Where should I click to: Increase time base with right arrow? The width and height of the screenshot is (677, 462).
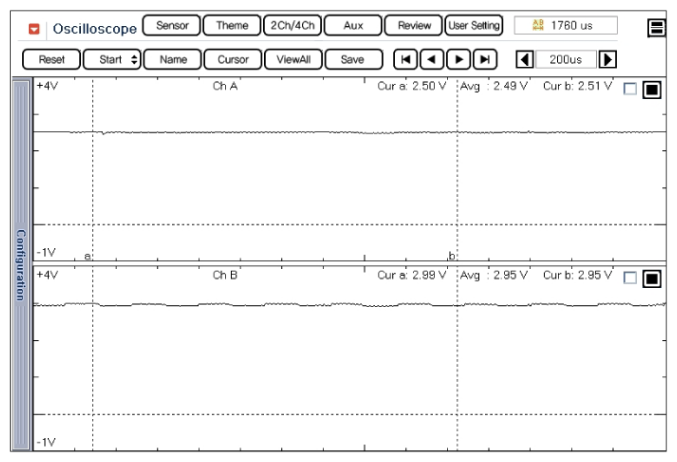[606, 60]
